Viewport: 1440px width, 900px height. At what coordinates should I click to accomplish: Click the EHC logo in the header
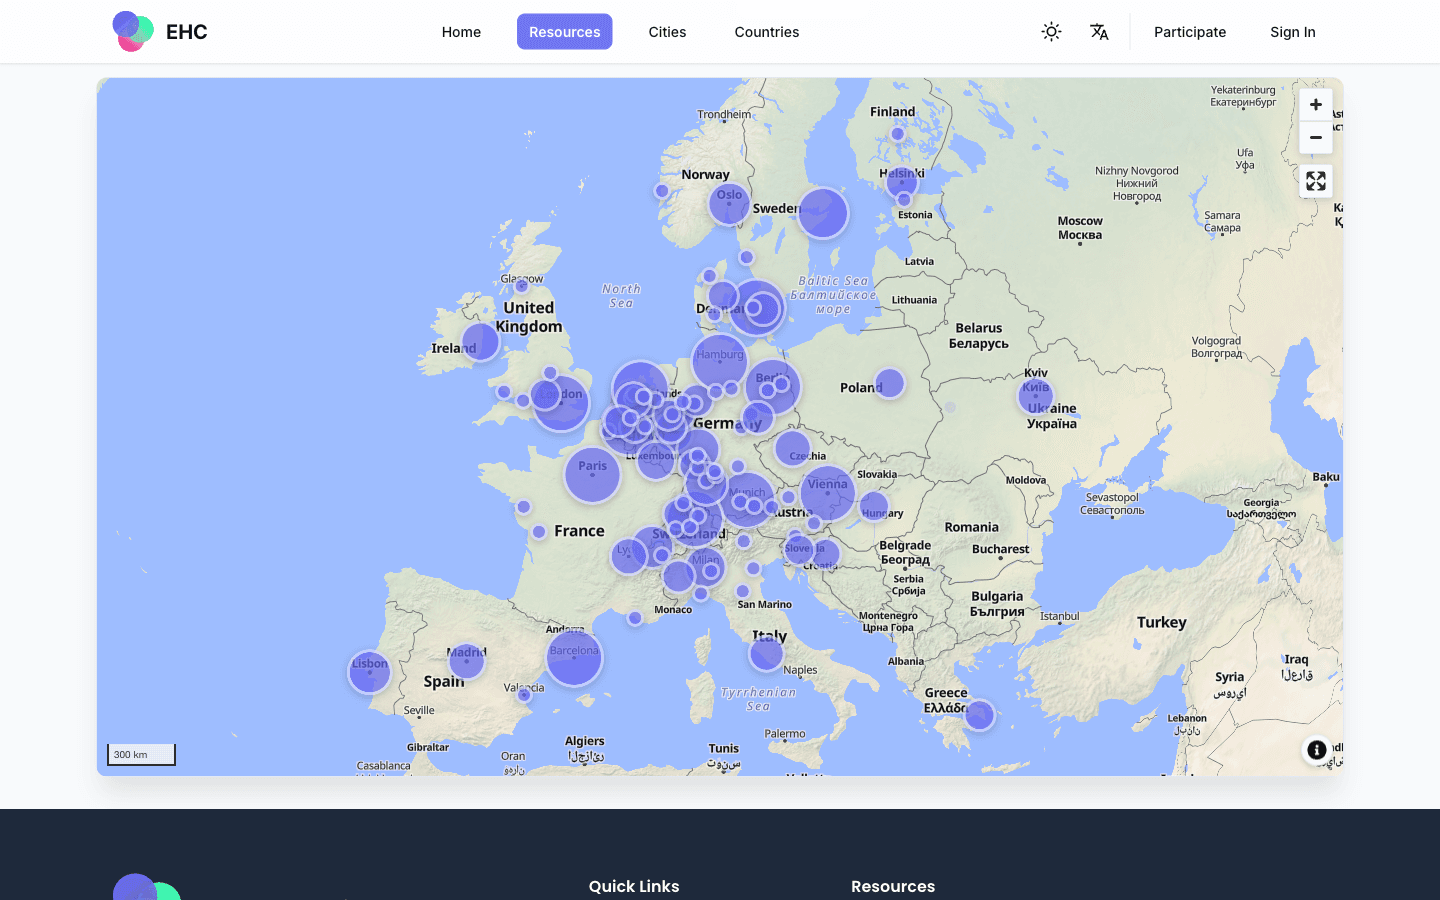(x=160, y=31)
